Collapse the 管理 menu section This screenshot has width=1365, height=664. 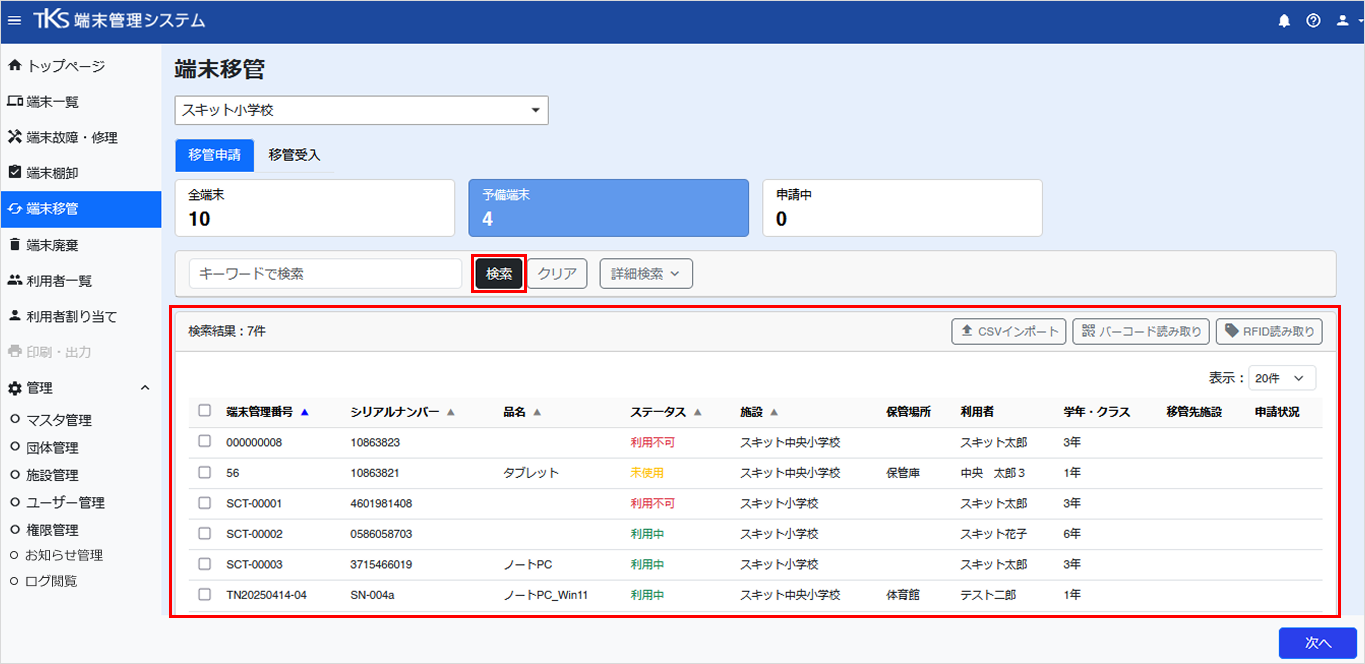pos(144,388)
